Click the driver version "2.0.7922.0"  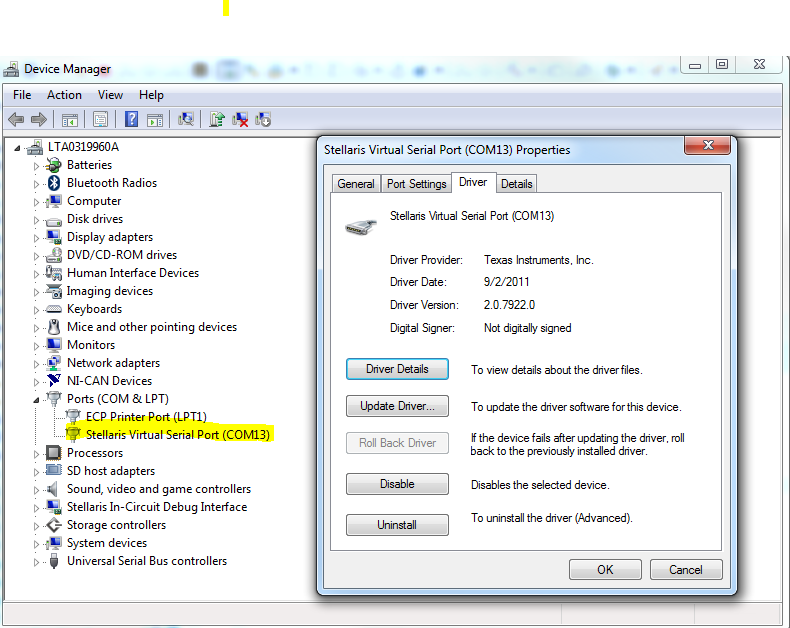click(x=509, y=305)
